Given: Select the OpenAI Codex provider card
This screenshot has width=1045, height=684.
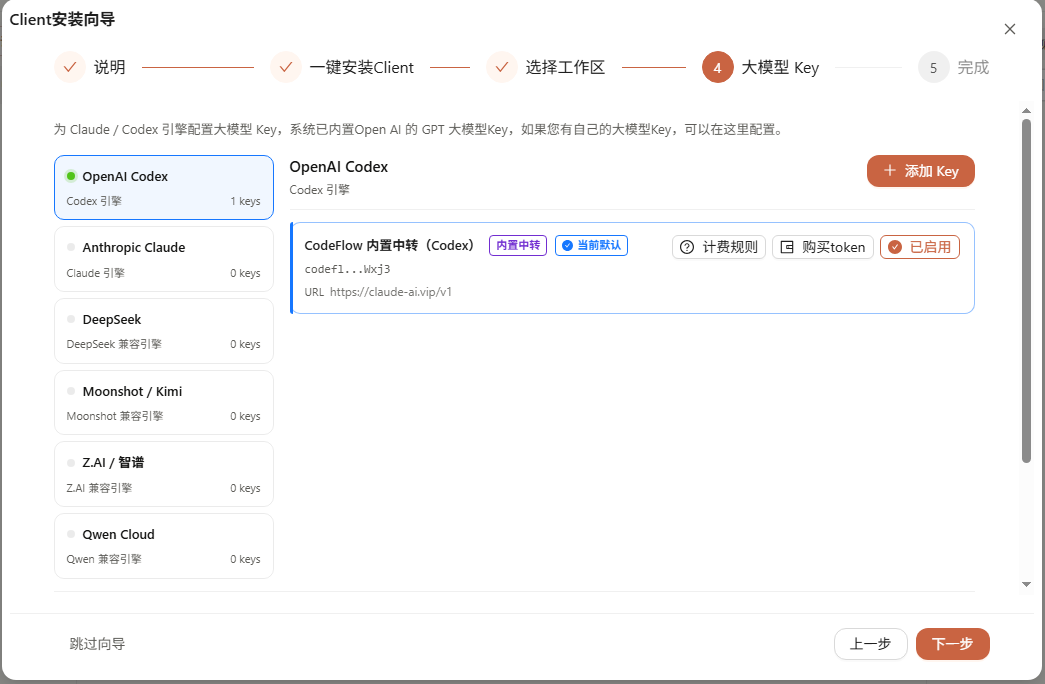Looking at the screenshot, I should pos(164,187).
